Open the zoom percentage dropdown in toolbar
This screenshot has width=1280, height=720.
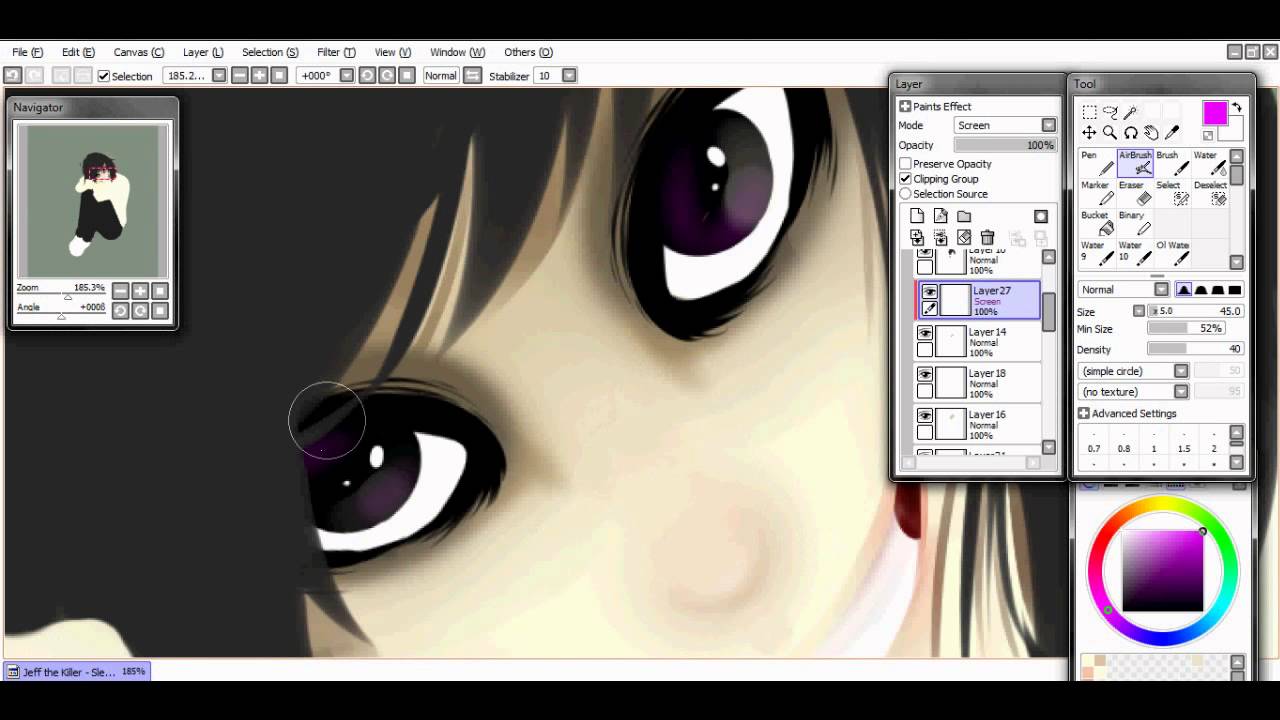click(x=219, y=75)
